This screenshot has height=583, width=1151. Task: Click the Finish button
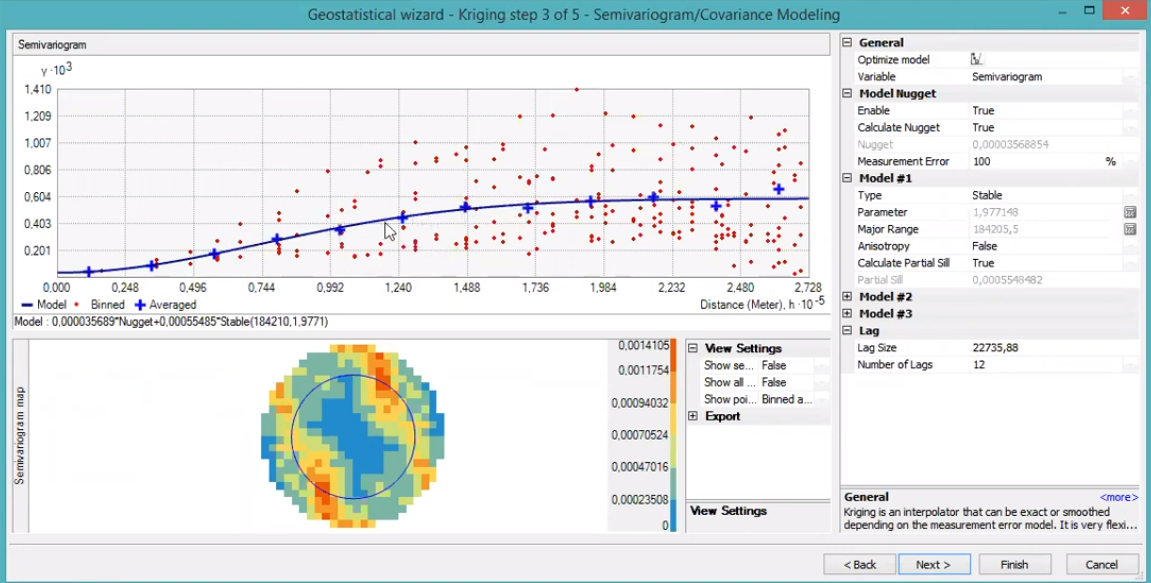tap(1014, 565)
